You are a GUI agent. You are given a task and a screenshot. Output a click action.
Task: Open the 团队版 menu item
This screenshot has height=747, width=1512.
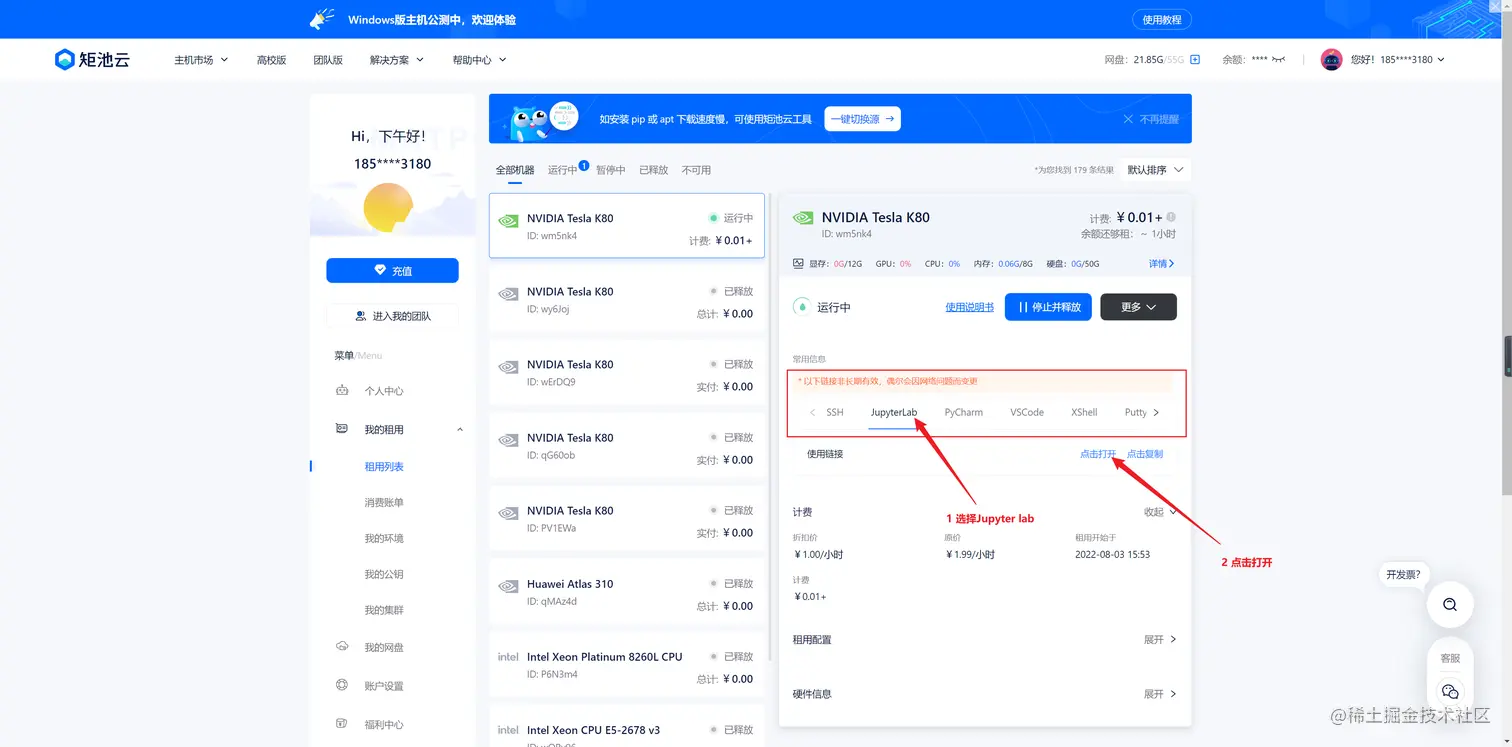coord(328,60)
